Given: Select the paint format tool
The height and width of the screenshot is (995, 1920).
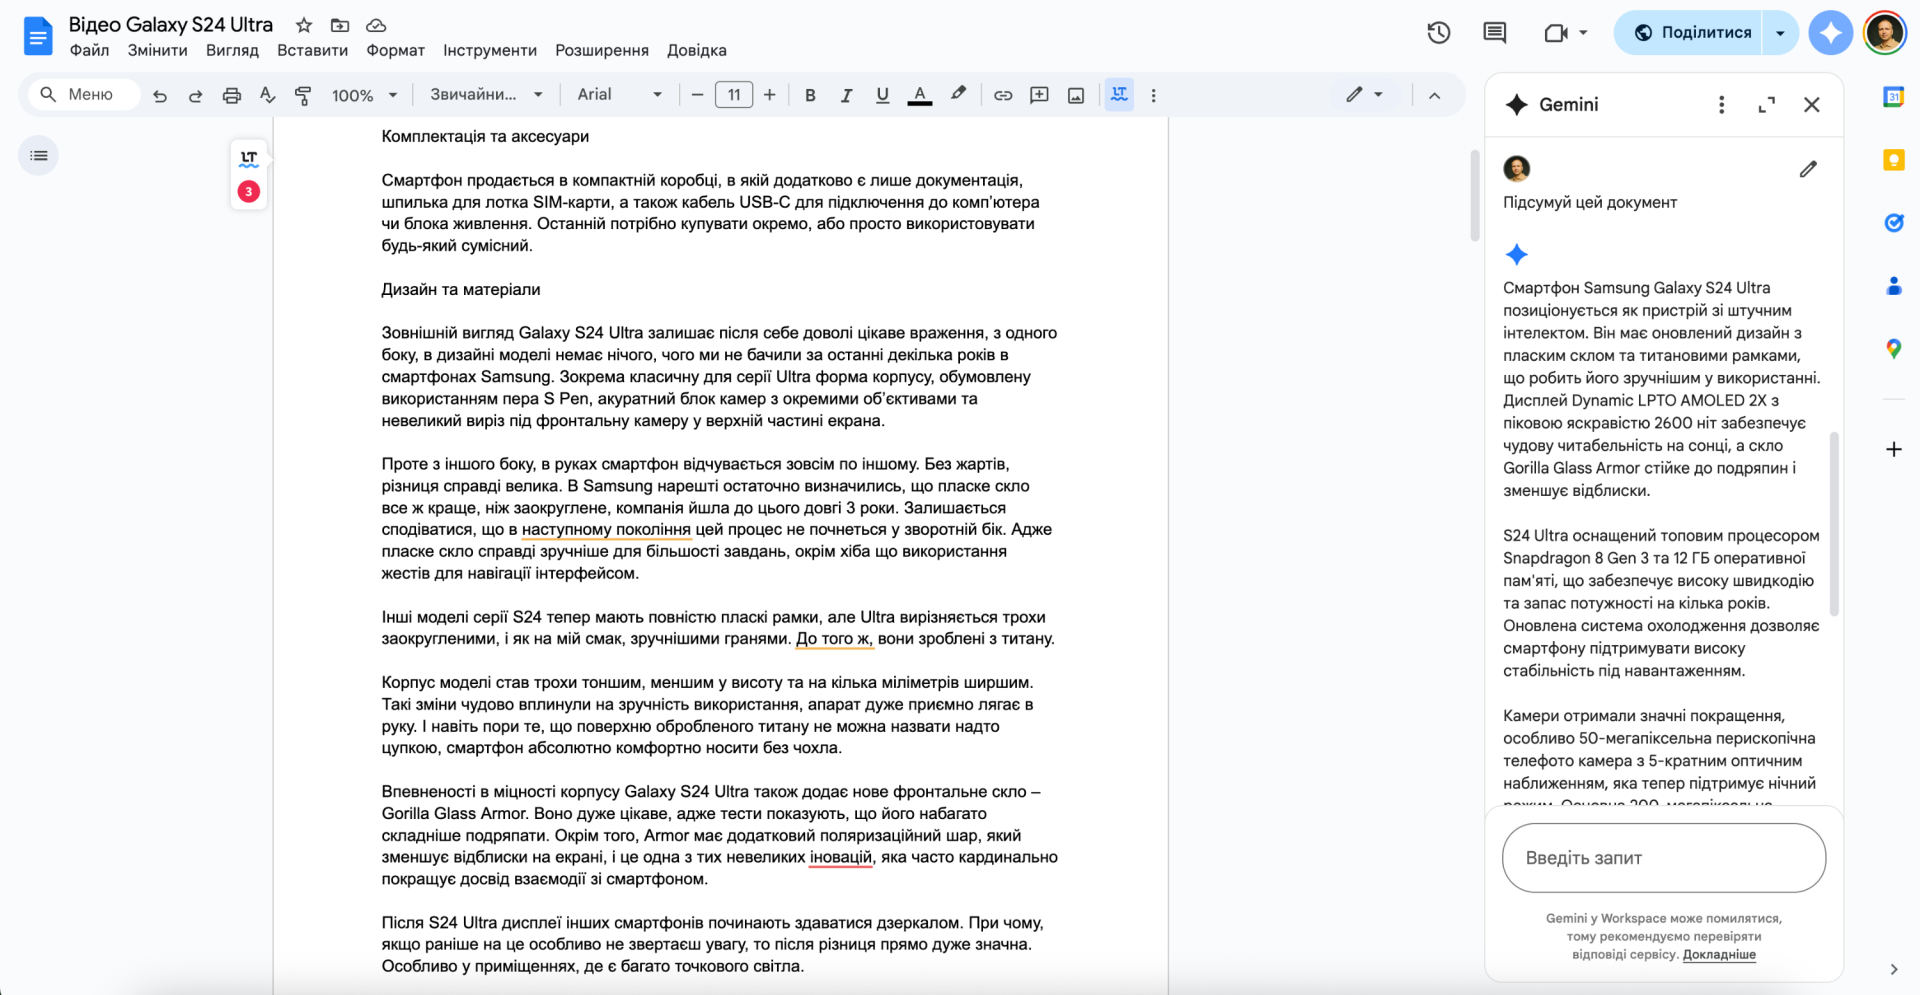Looking at the screenshot, I should (x=302, y=95).
